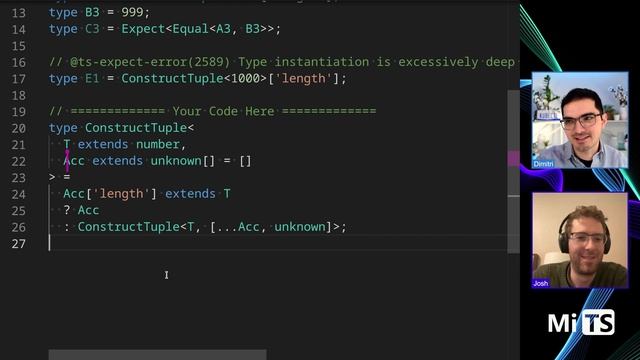Viewport: 640px width, 360px height.
Task: Click 'ConstructTuple<1000>' on line 17
Action: [194, 78]
